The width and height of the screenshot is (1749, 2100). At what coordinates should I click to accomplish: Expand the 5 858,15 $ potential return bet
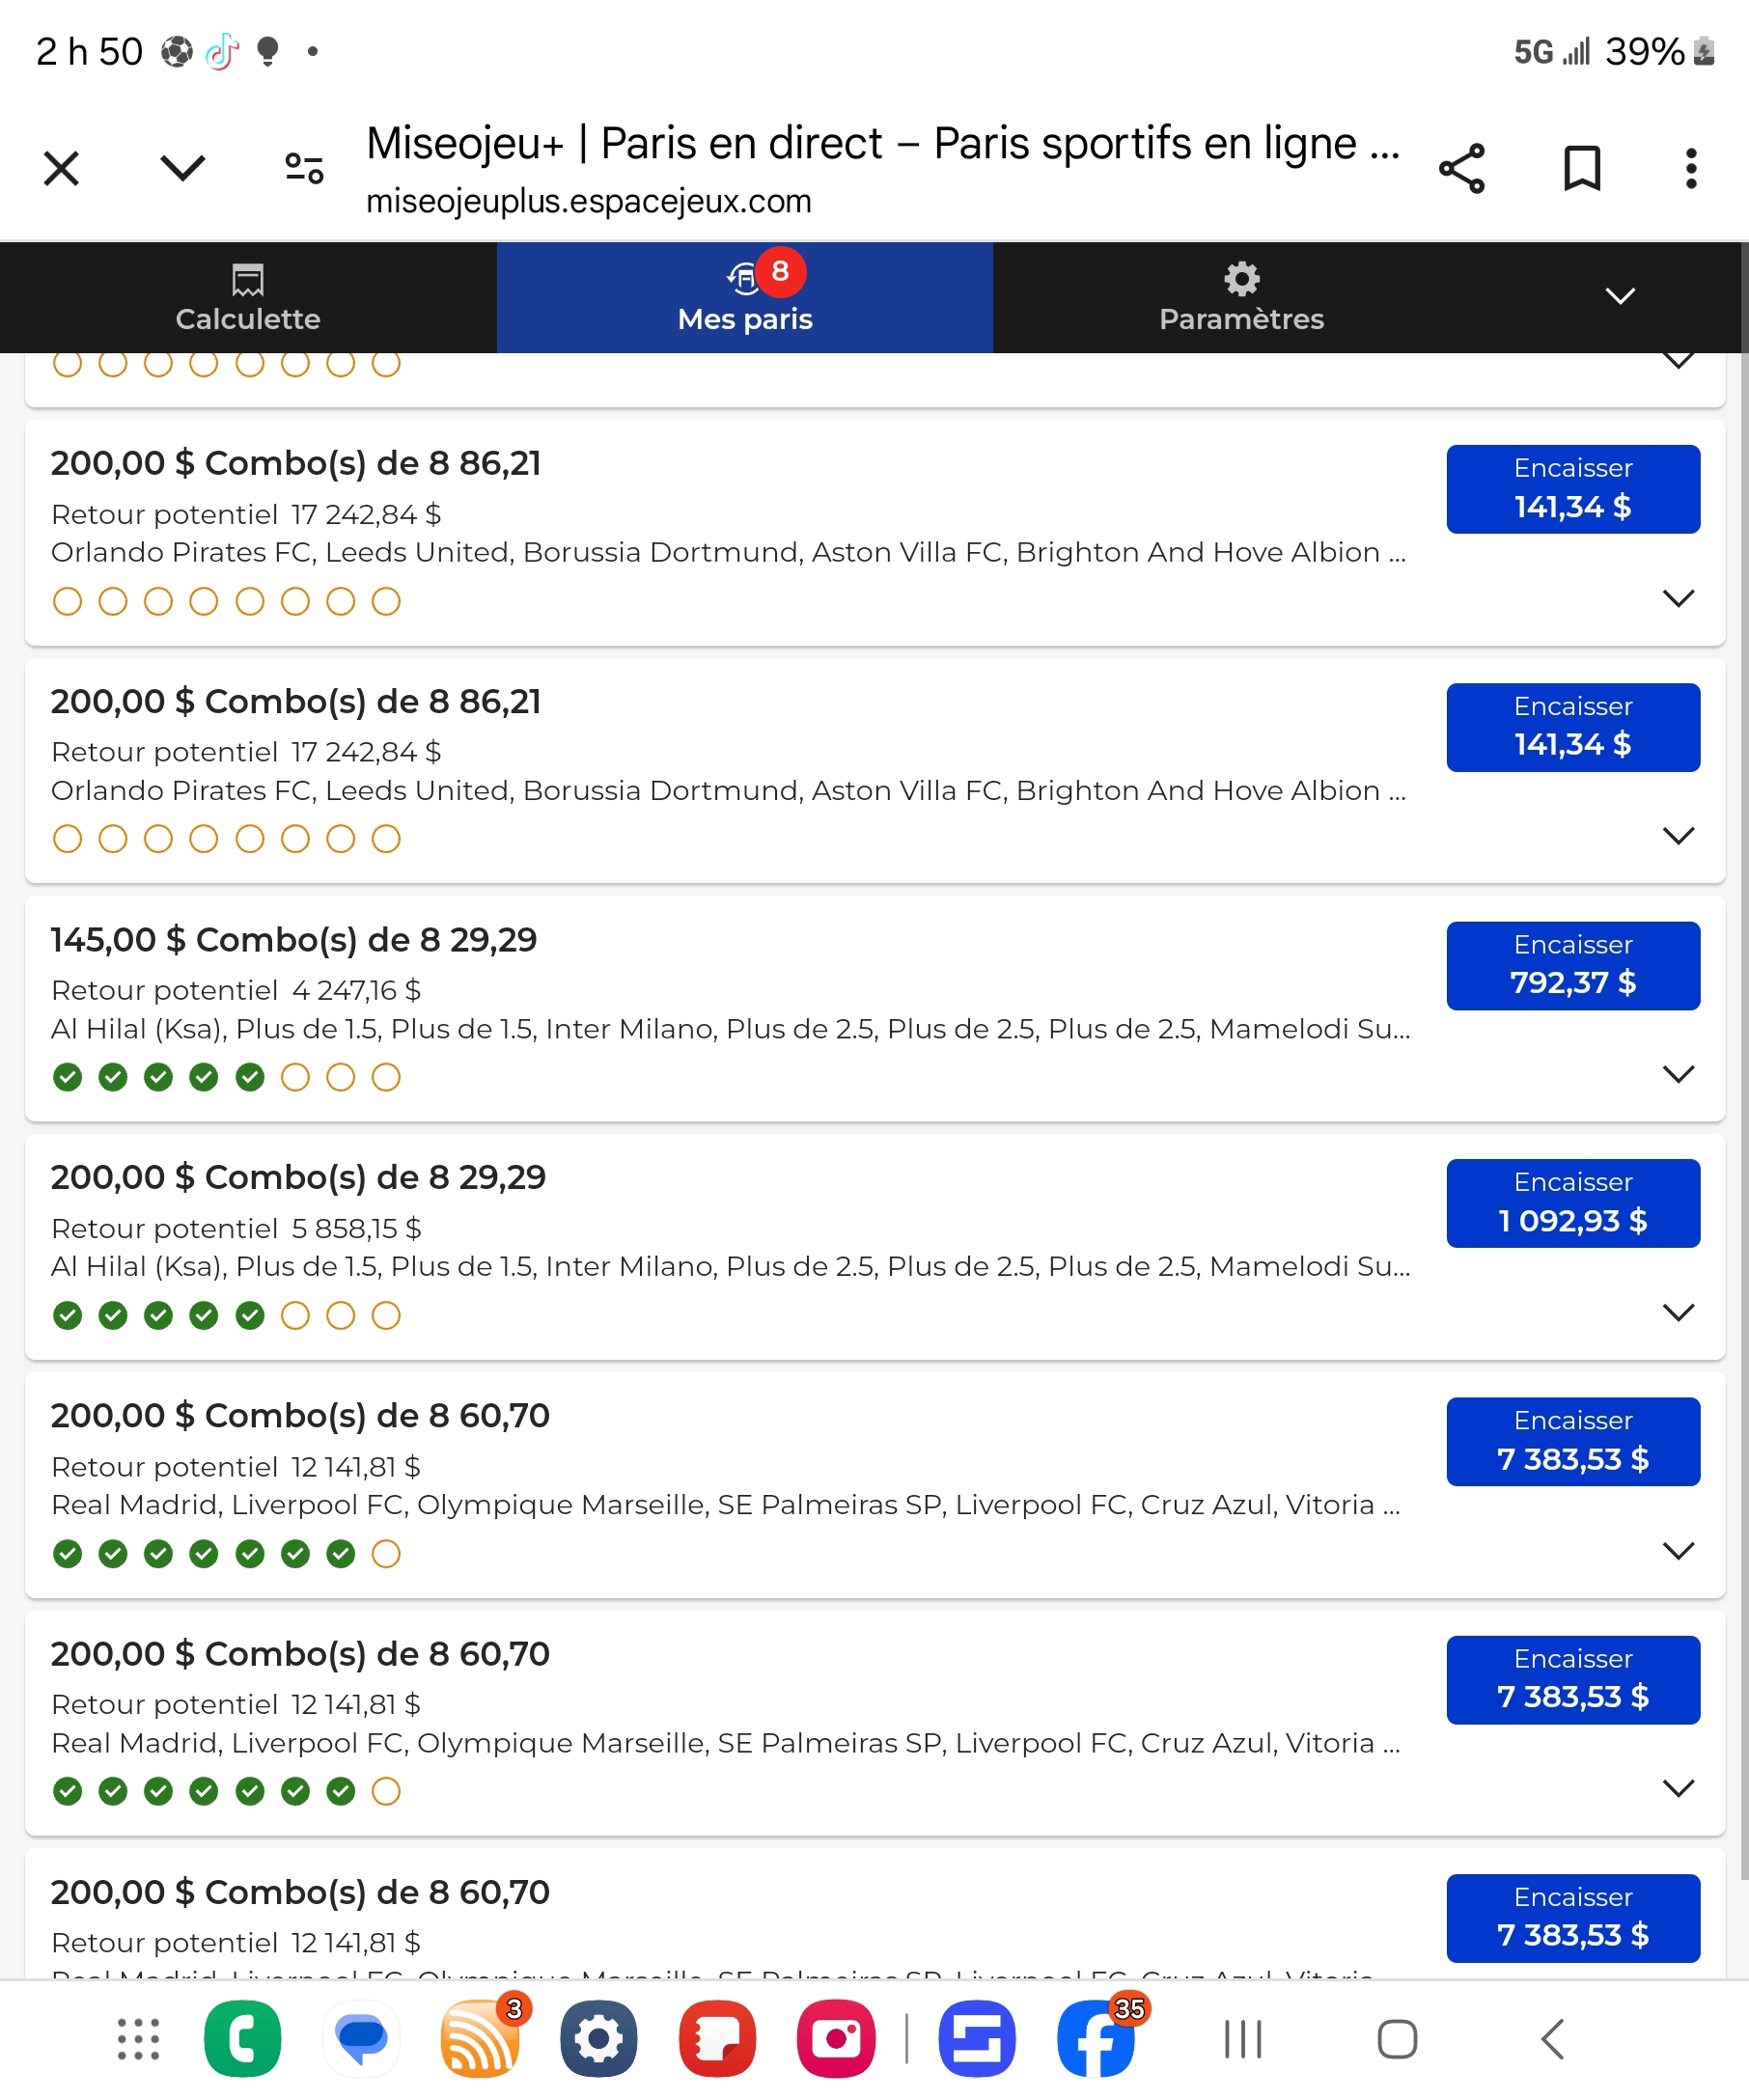[x=1677, y=1312]
